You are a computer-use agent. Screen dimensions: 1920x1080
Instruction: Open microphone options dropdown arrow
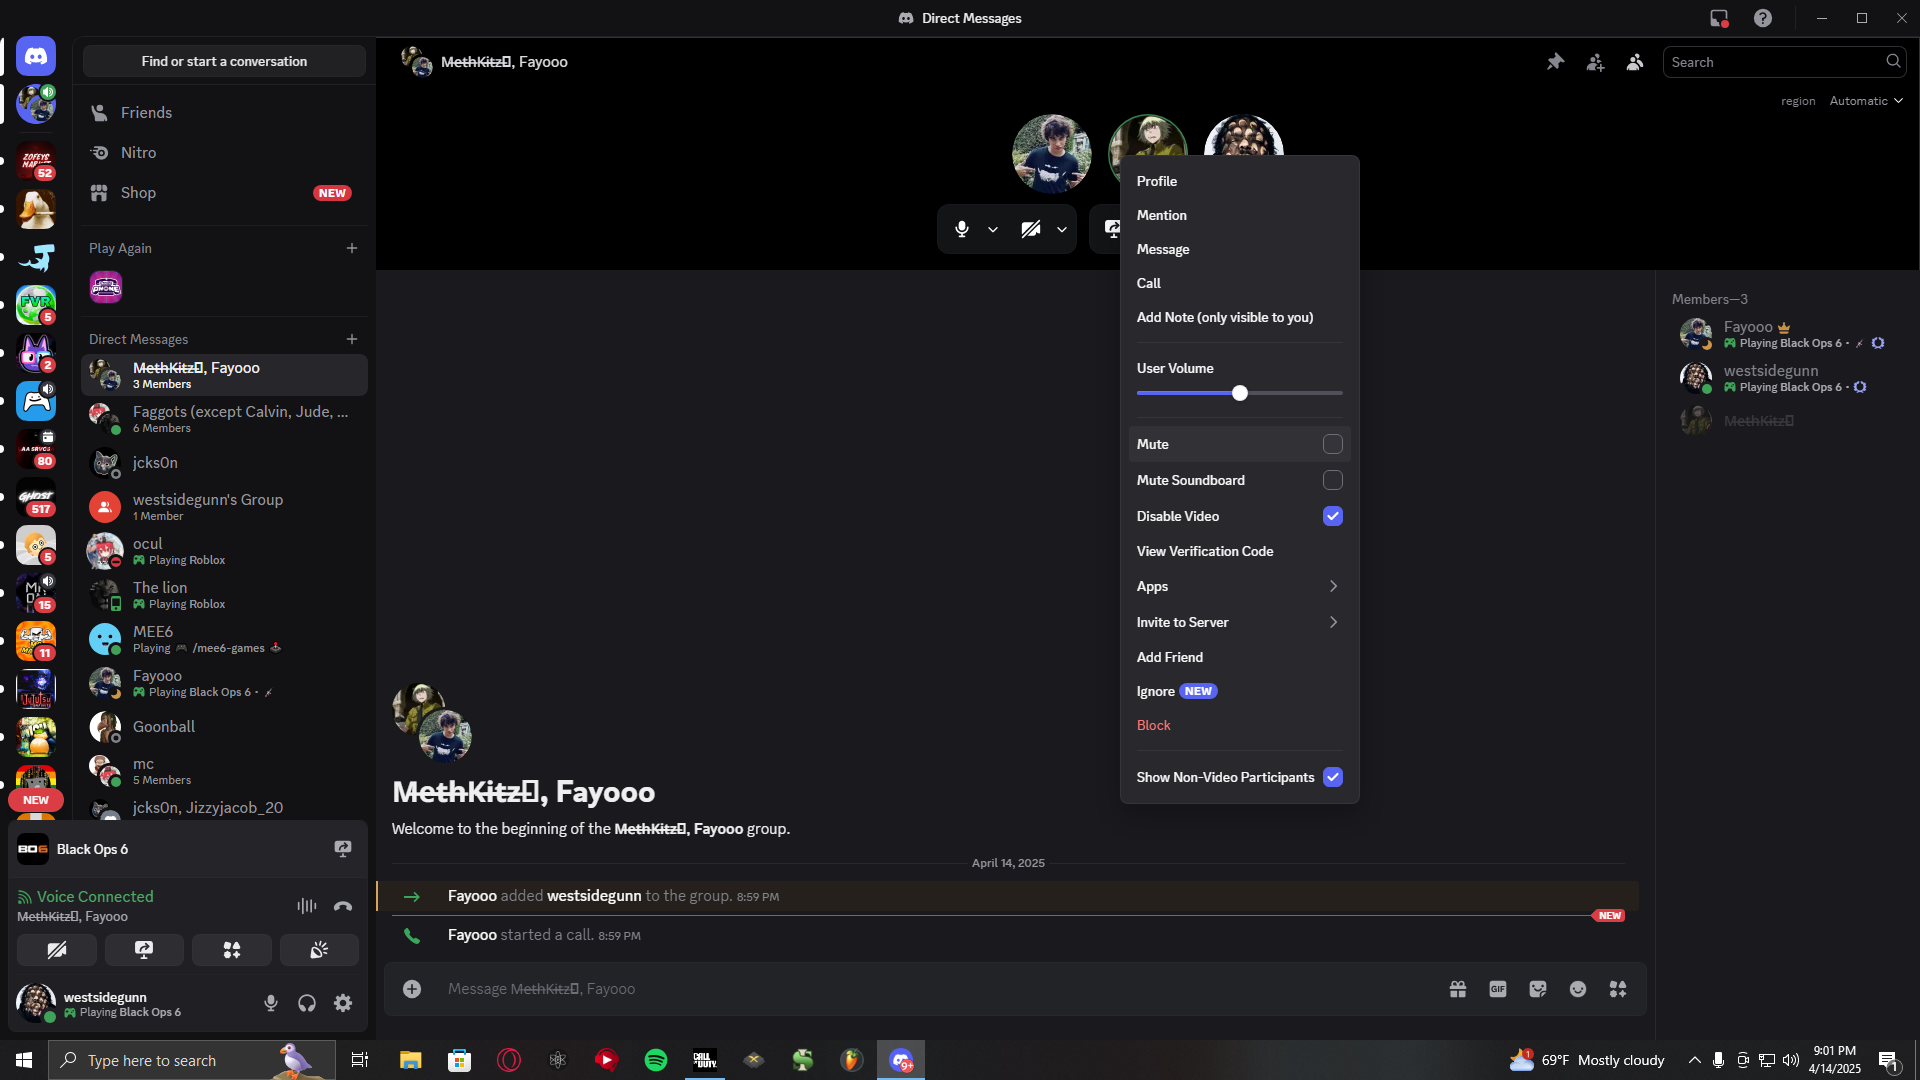(x=993, y=230)
